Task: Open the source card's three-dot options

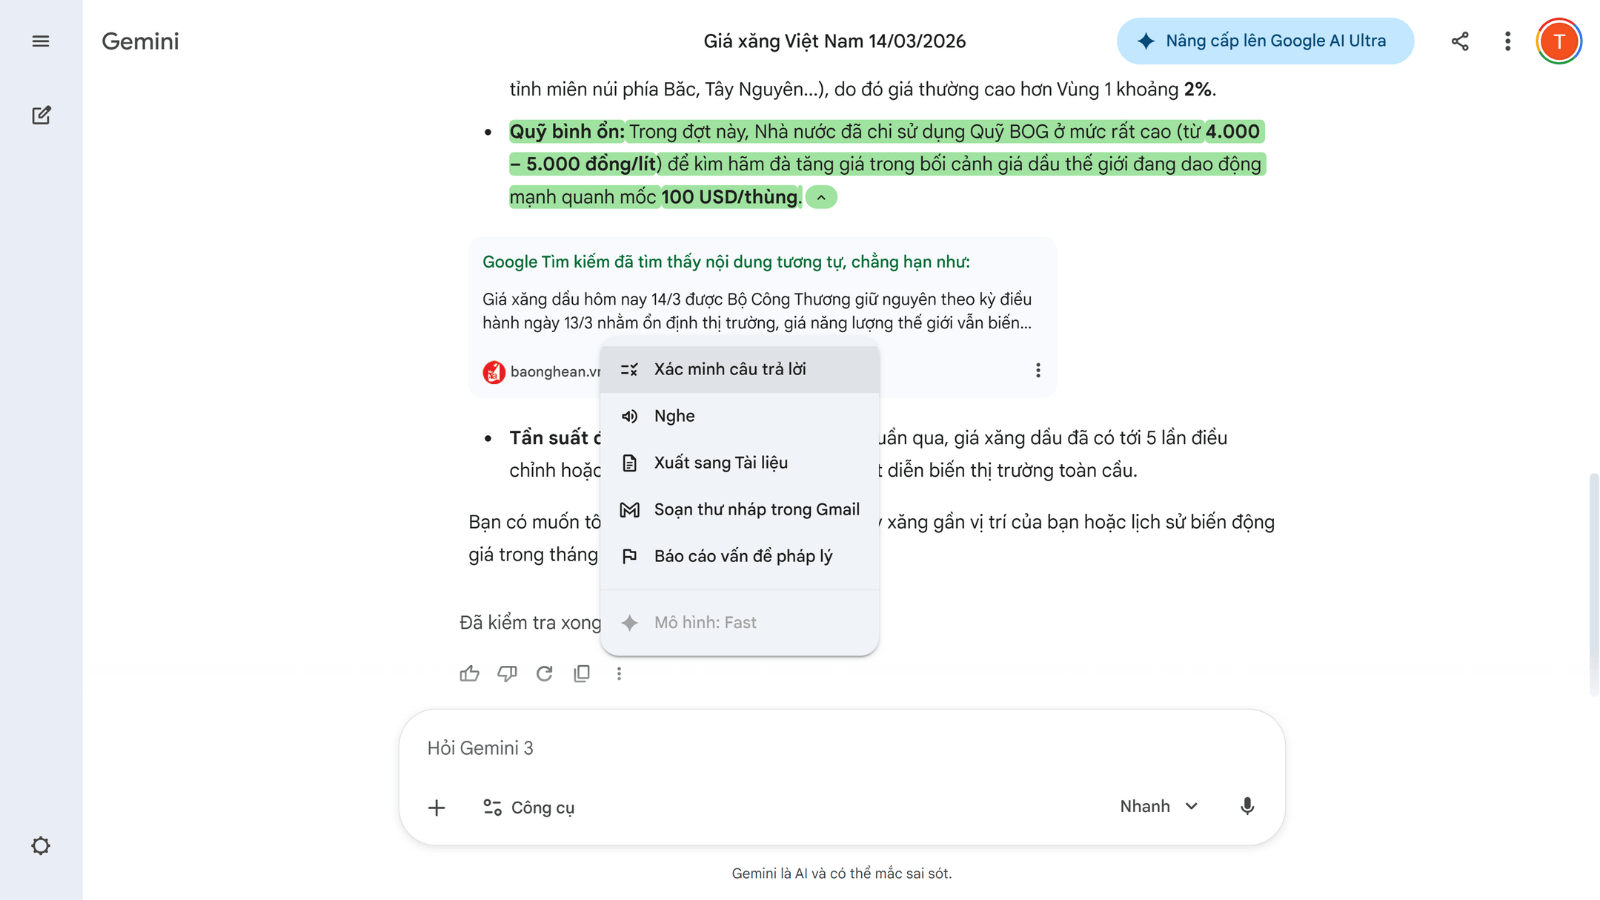Action: click(x=1038, y=371)
